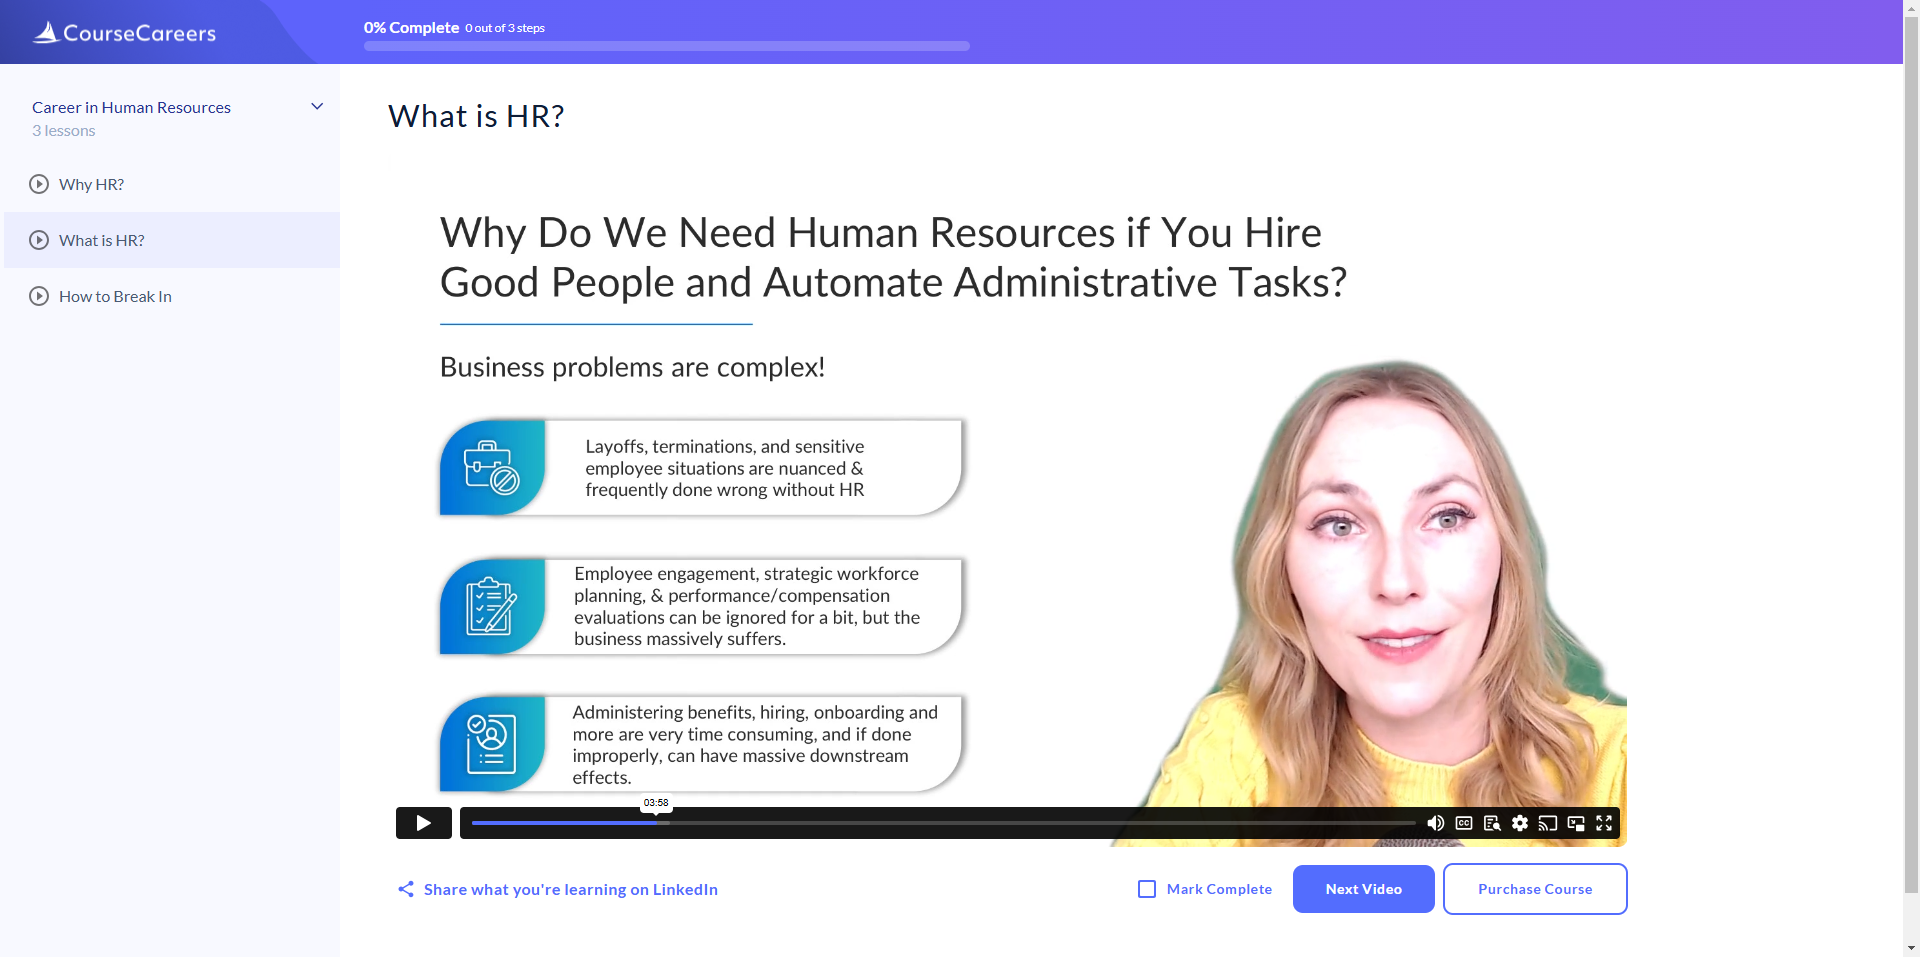Cast the video to another screen
Screen dimensions: 1920x957
[1549, 823]
